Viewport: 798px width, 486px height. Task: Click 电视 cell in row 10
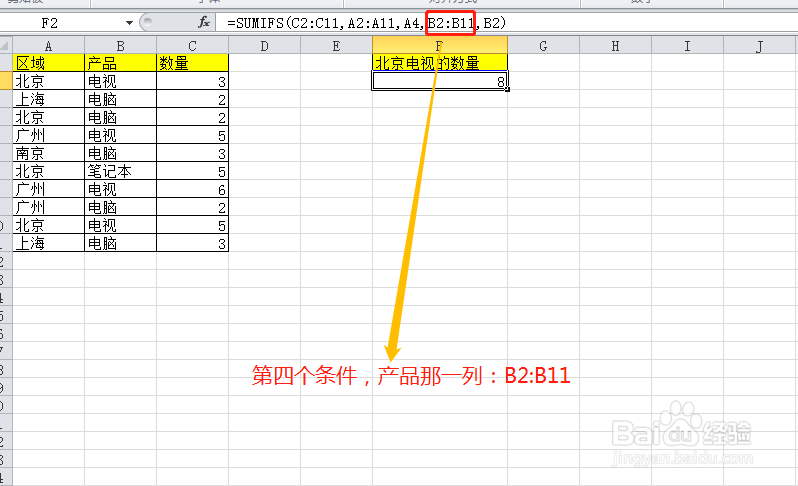[x=121, y=225]
